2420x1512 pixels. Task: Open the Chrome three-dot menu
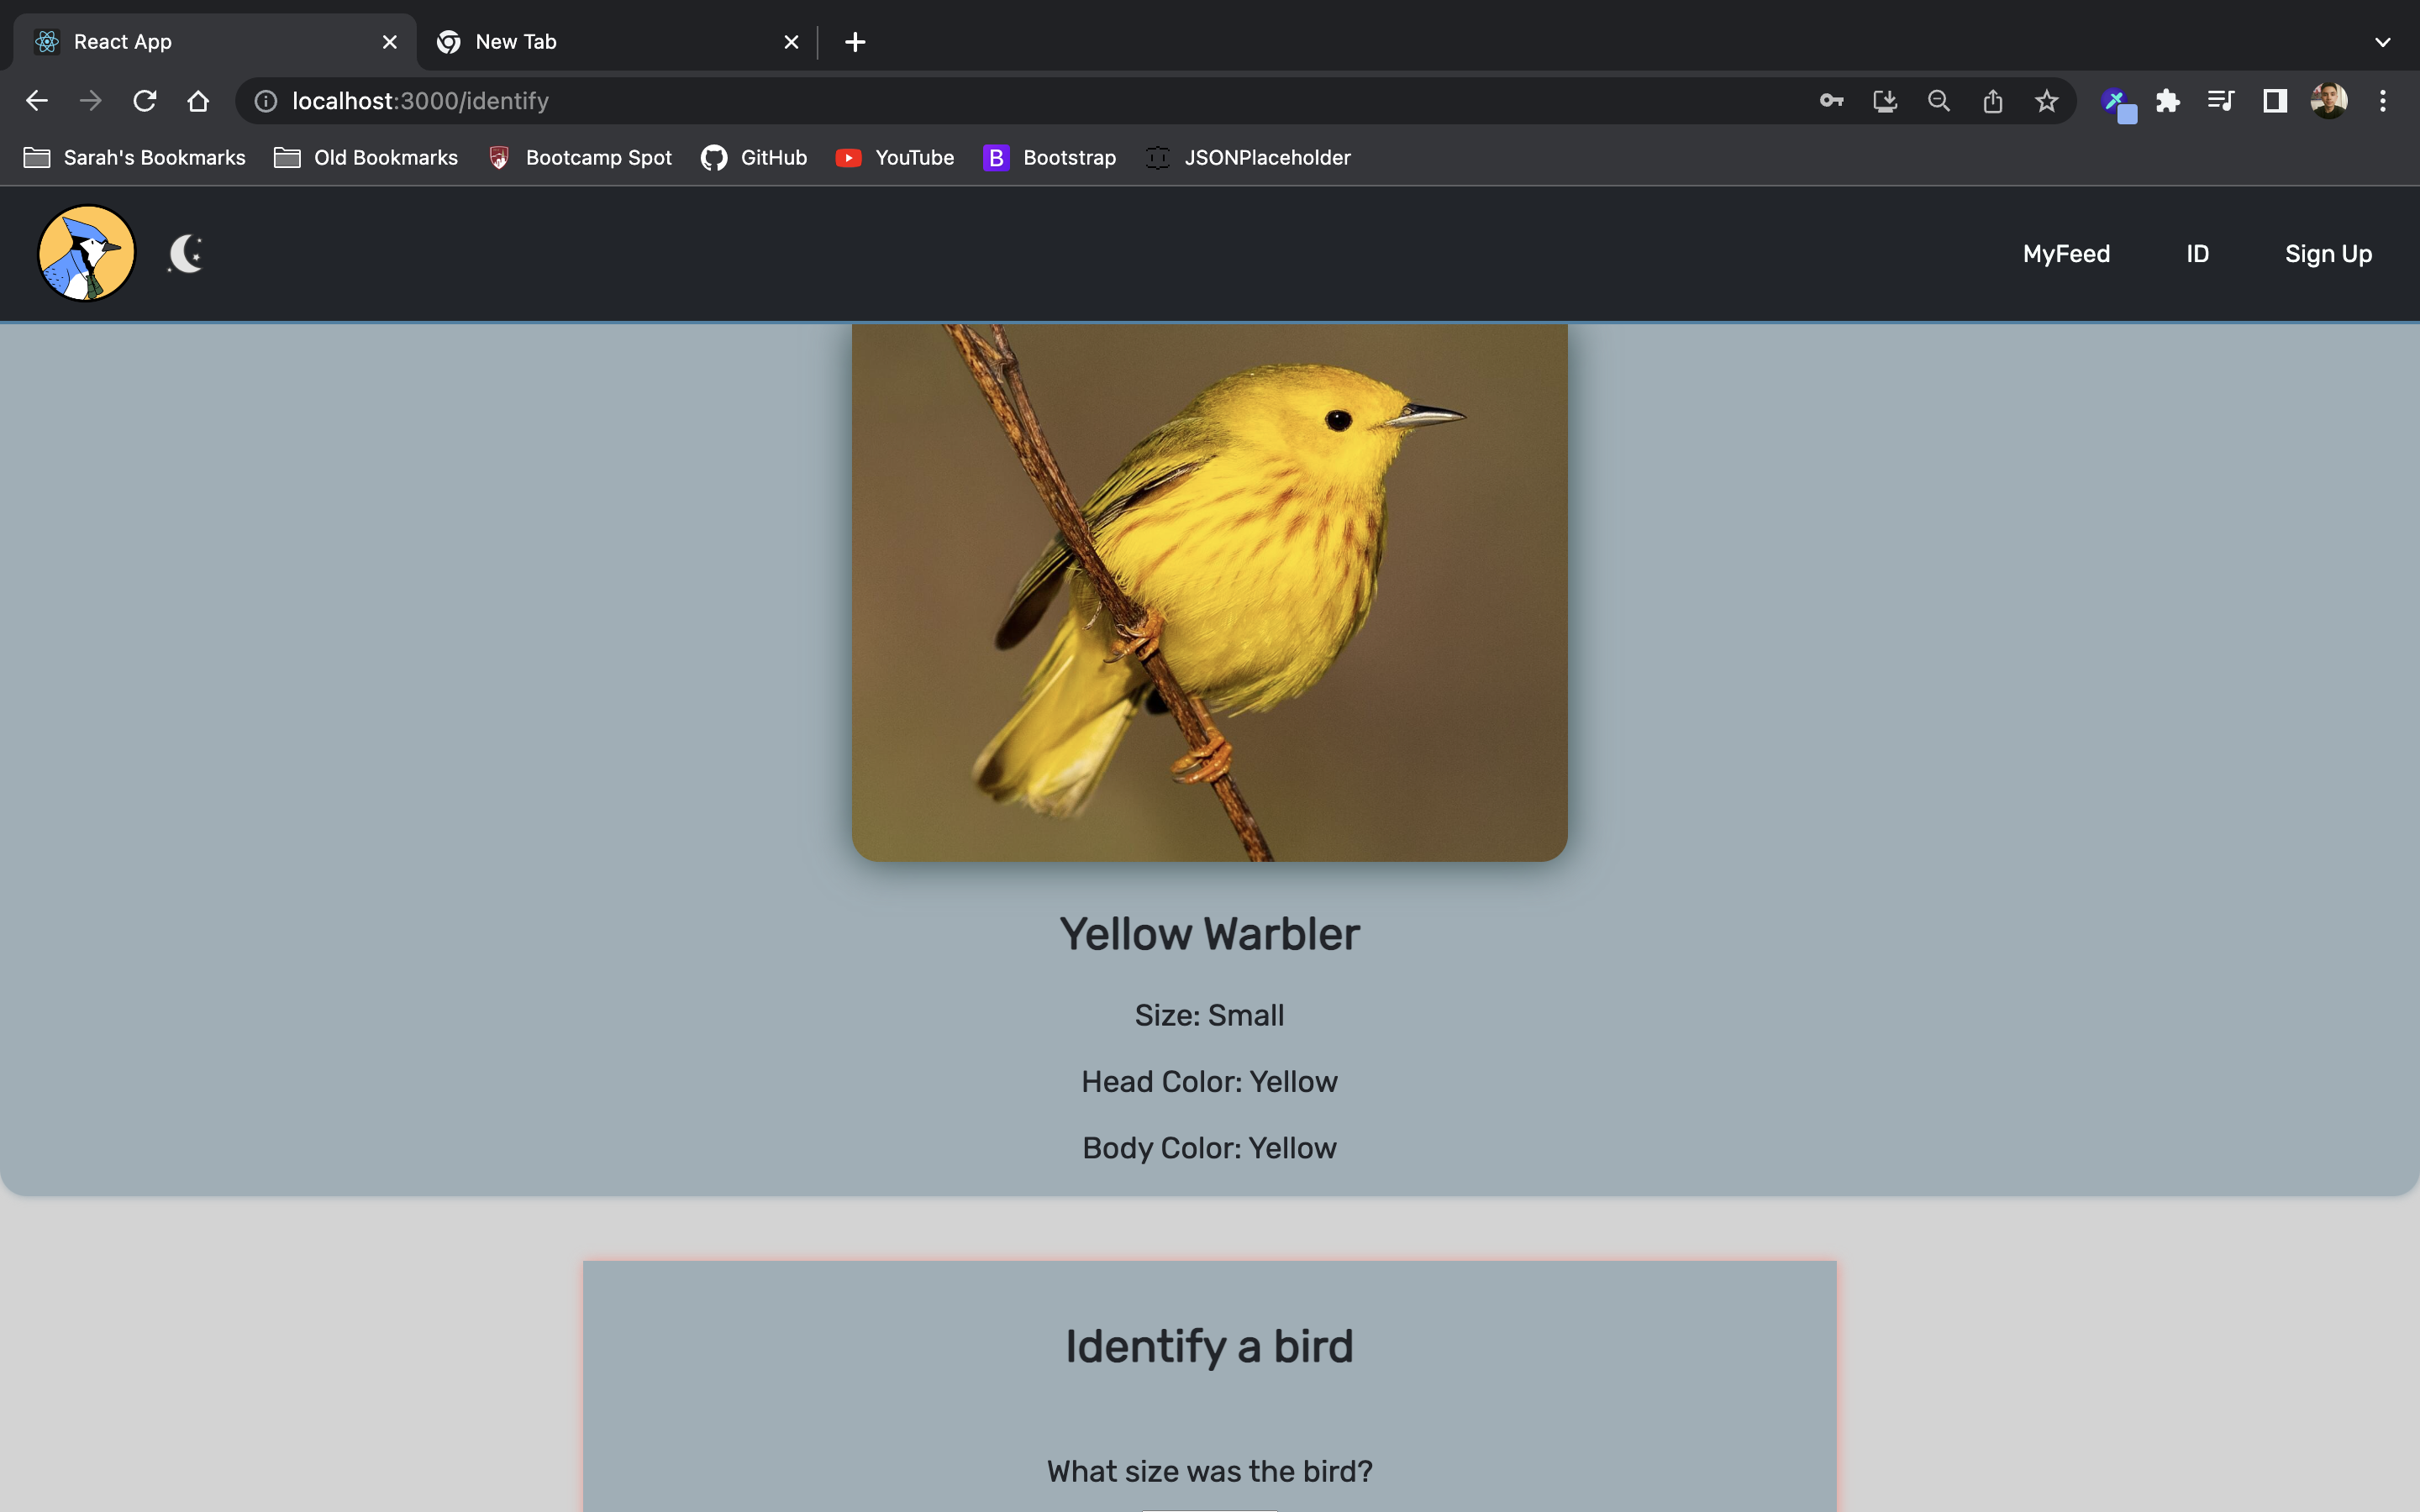[x=2383, y=100]
